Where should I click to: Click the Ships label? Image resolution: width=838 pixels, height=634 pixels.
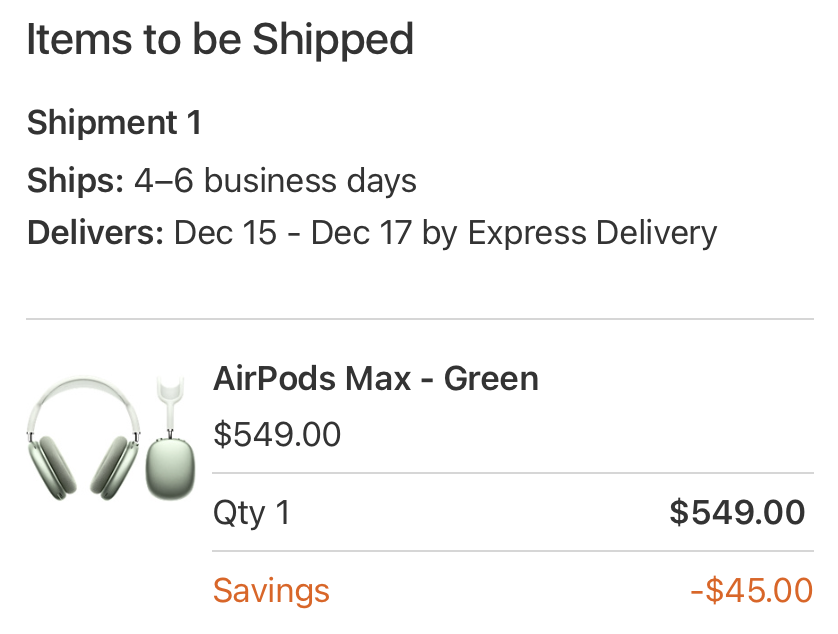[75, 181]
